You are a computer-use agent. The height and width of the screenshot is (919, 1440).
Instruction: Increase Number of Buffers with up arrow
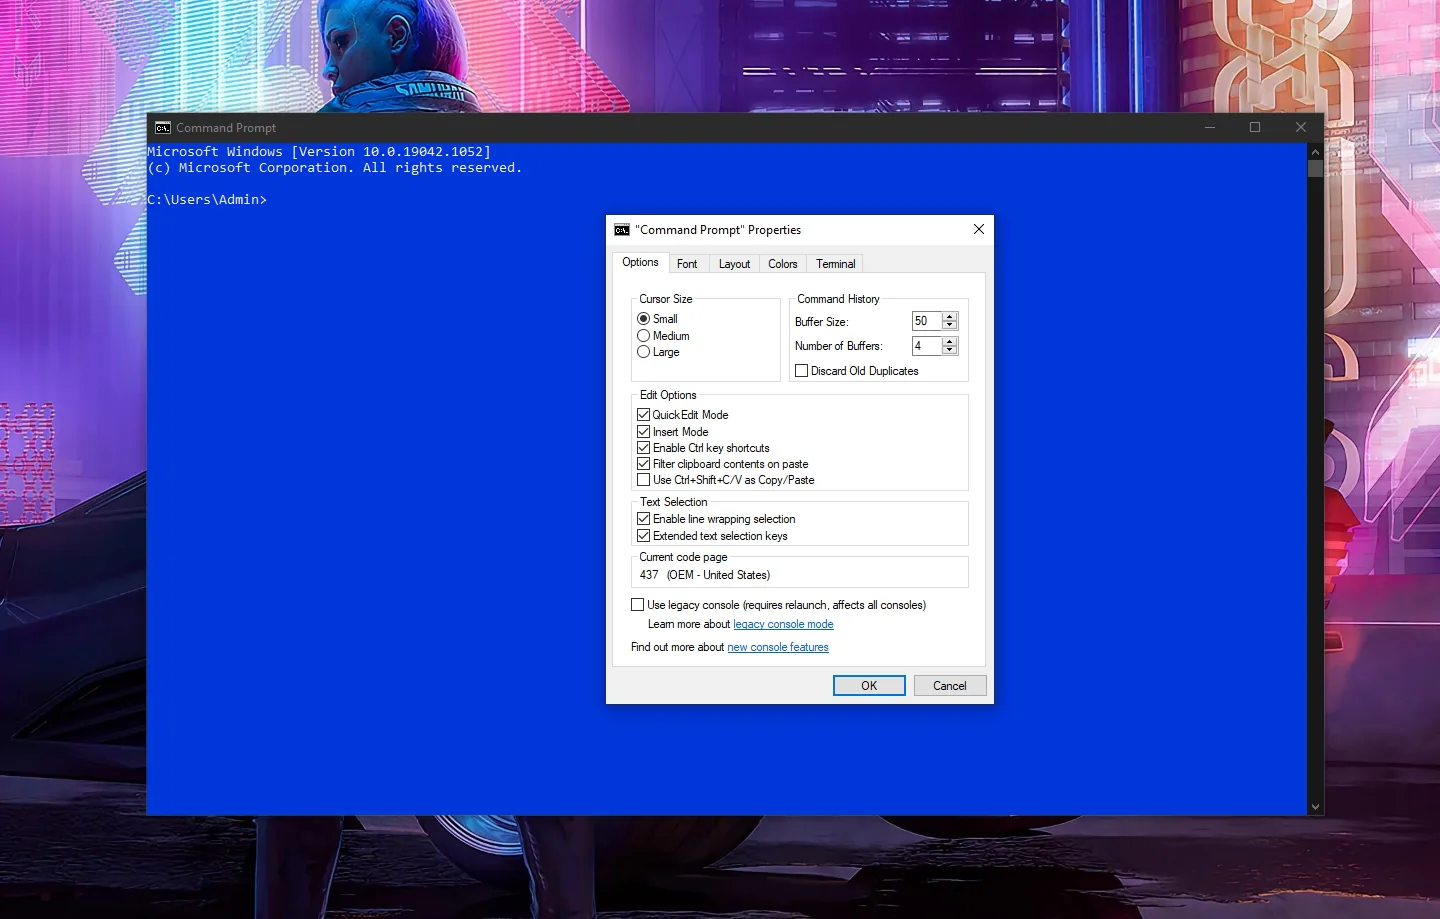[x=950, y=342]
